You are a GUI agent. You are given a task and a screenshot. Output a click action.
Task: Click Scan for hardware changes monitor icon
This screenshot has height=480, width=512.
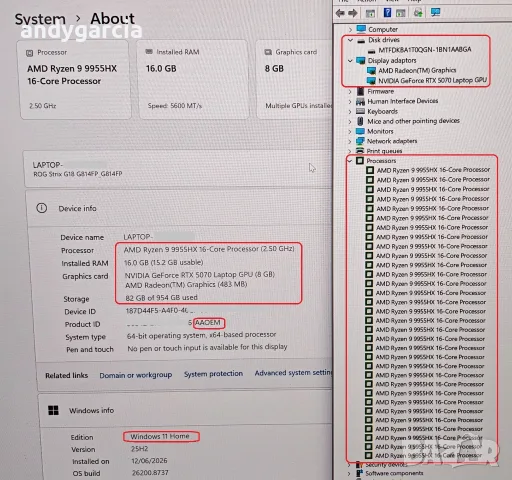(435, 13)
